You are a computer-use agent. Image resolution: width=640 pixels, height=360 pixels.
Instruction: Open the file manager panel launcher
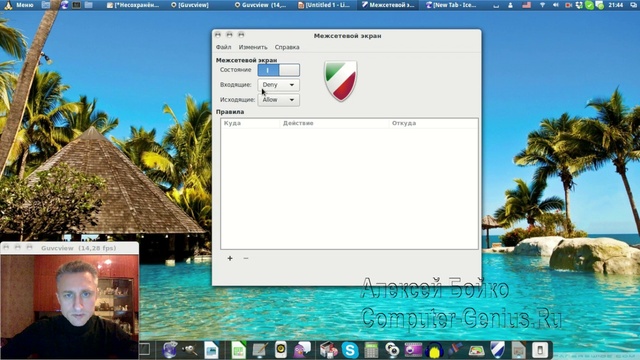pos(89,5)
